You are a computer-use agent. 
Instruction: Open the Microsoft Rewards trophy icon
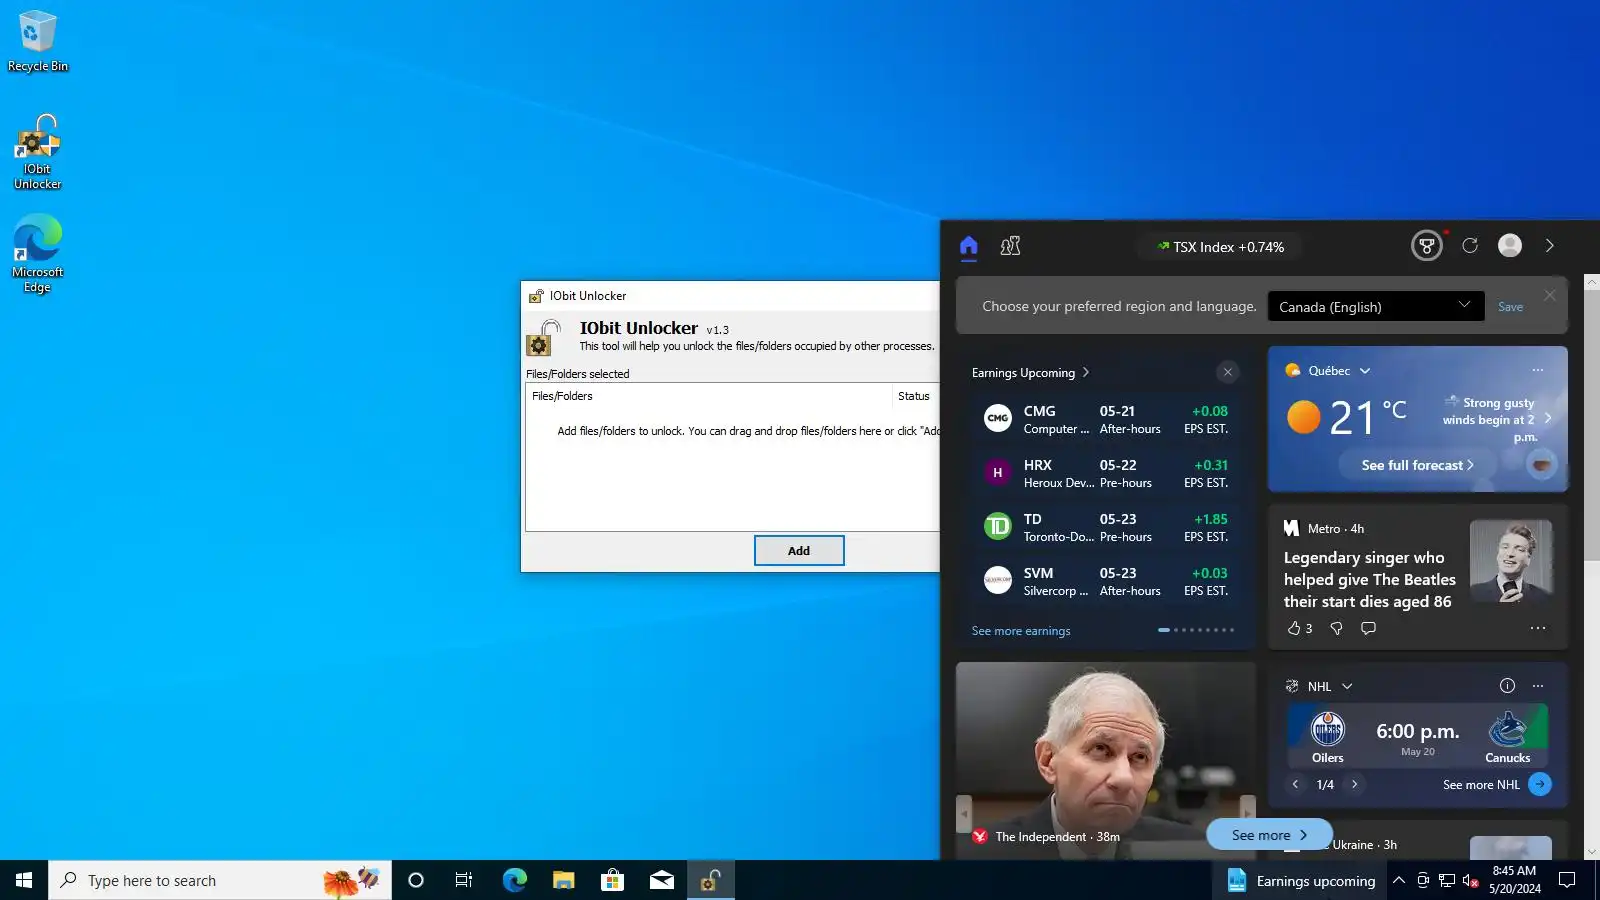point(1427,246)
